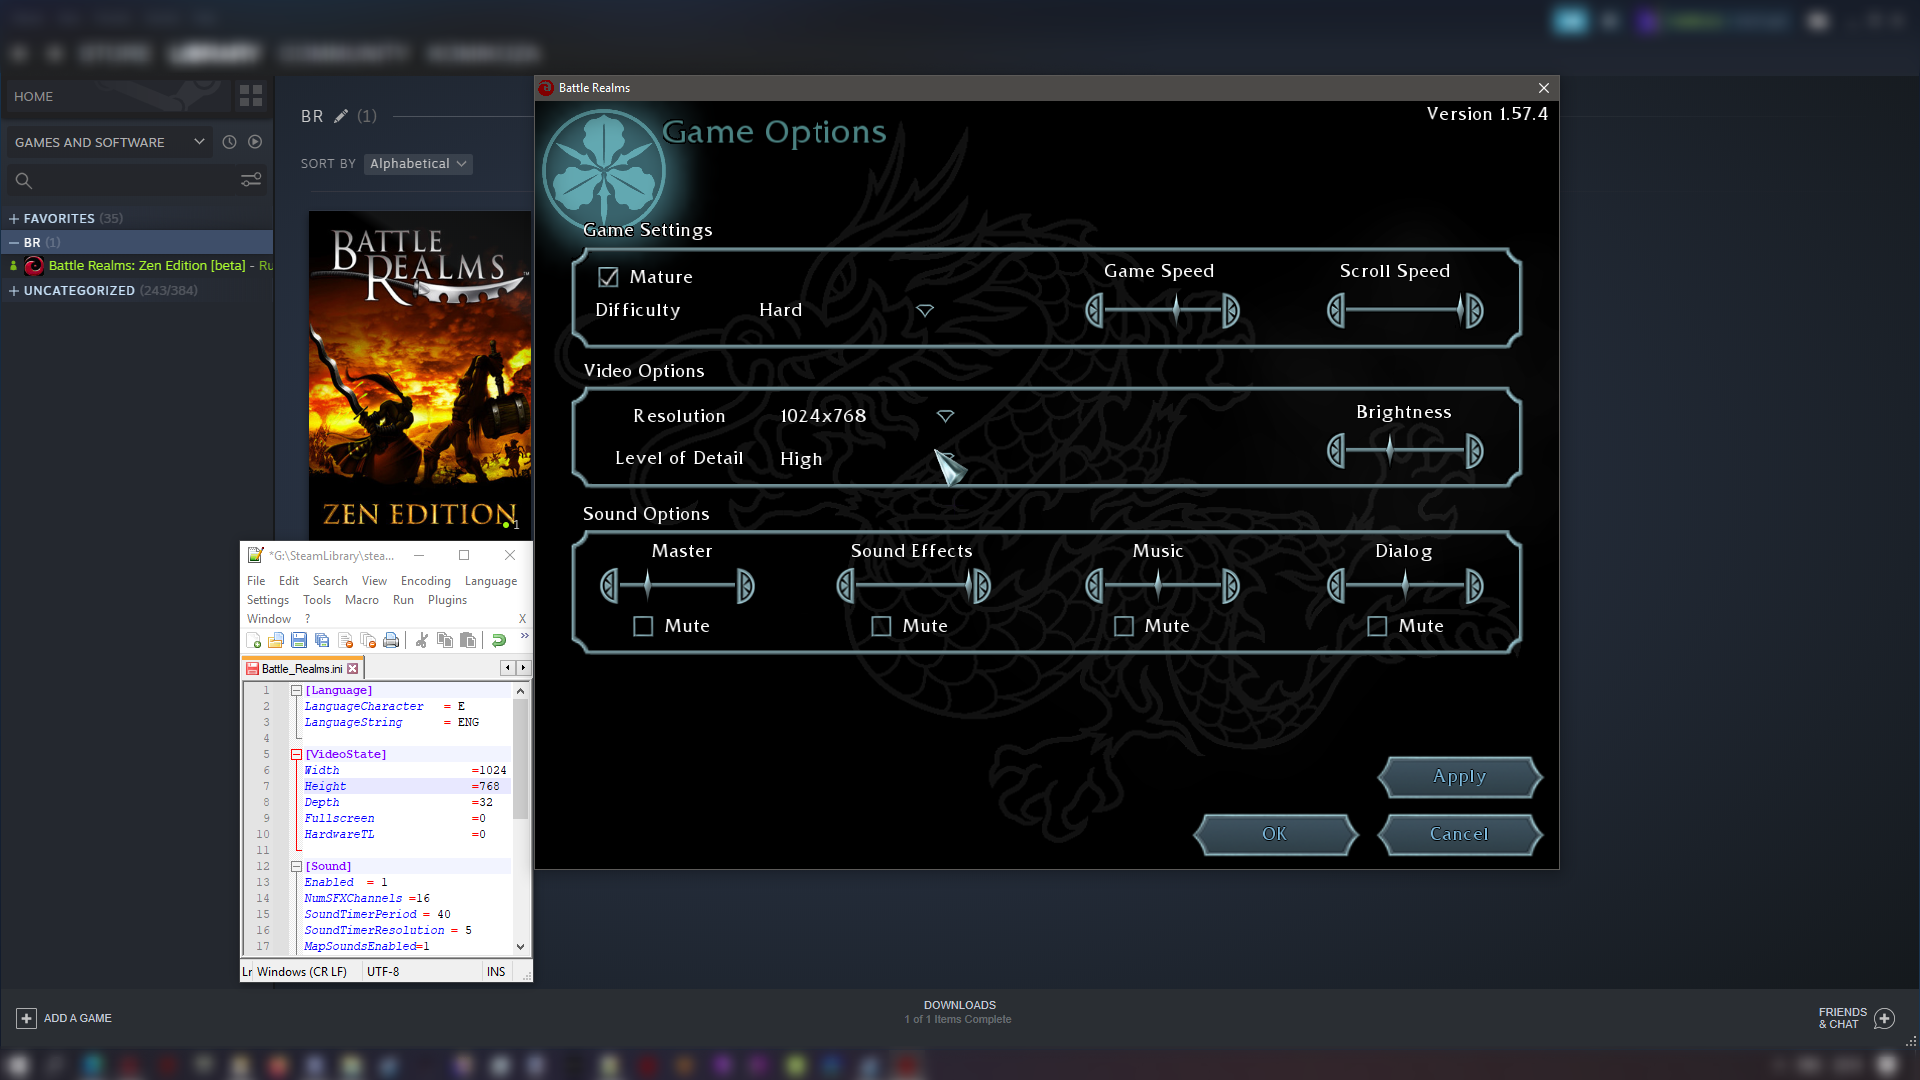This screenshot has height=1080, width=1920.
Task: Collapse the [Language] section fold in Notepad++
Action: click(296, 691)
